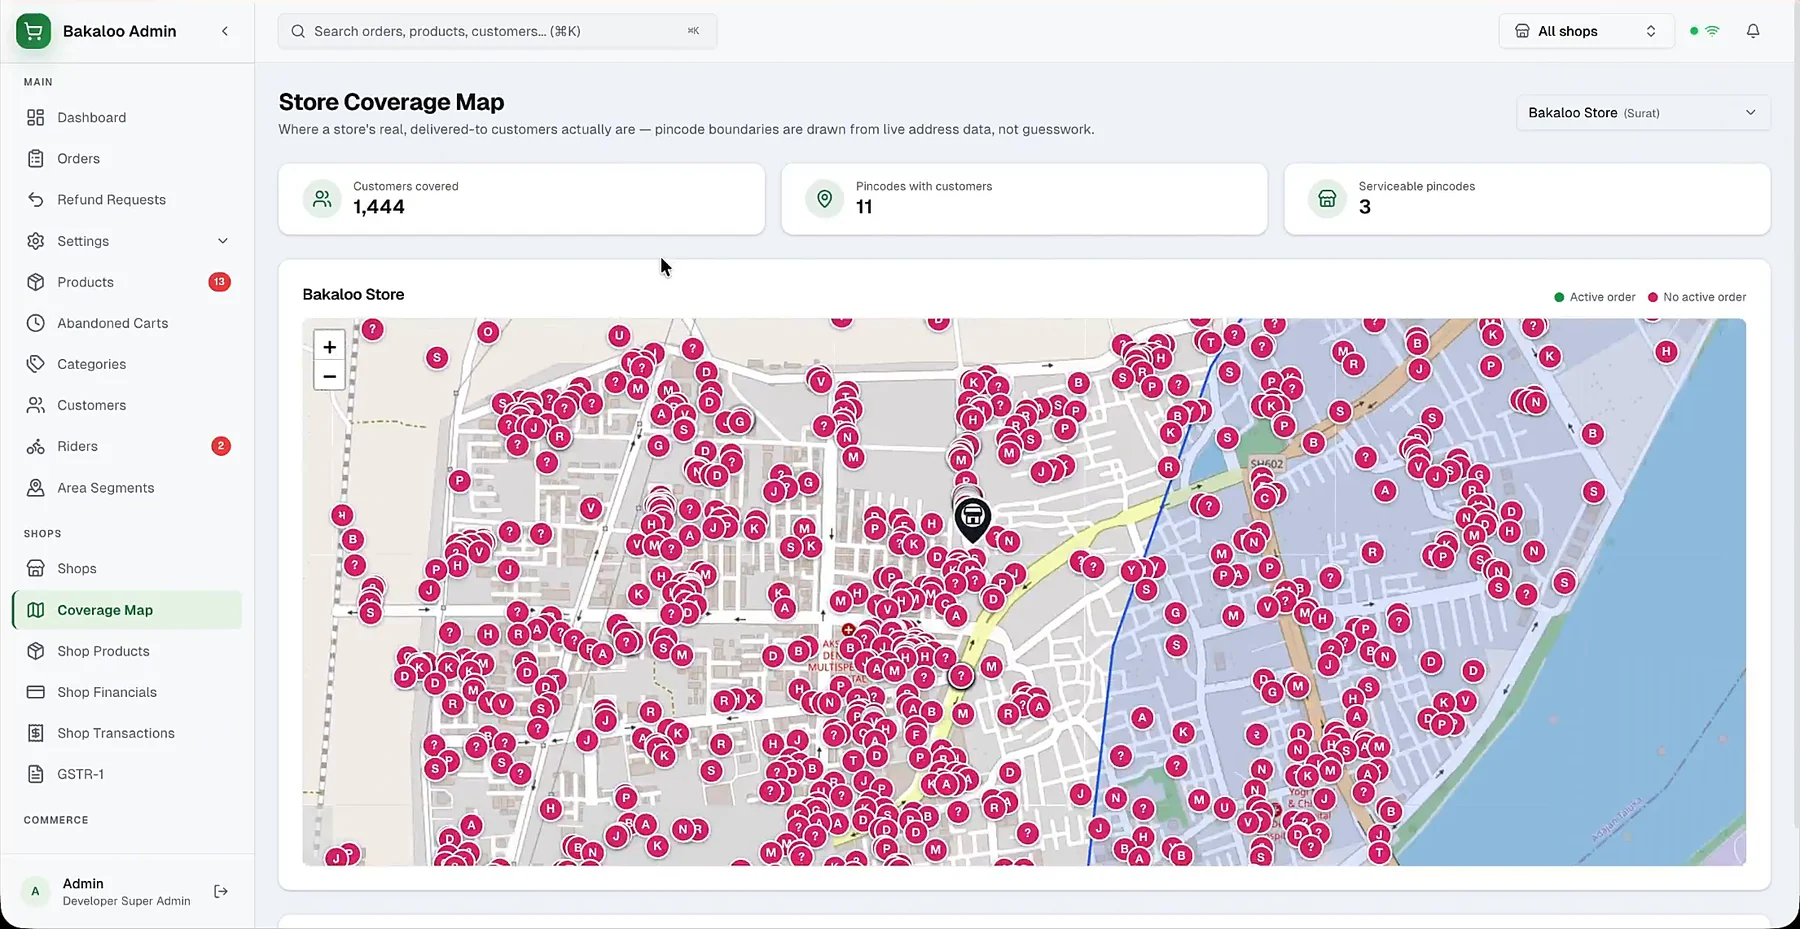
Task: Click the Riders scooter icon
Action: click(x=36, y=446)
